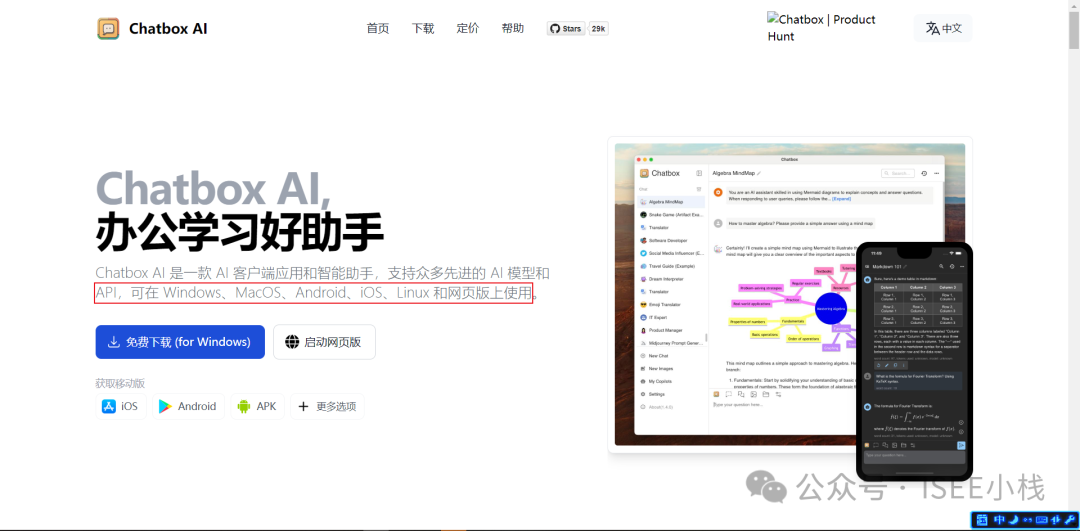Click the Chatbox AI logo icon
This screenshot has height=531, width=1080.
[x=108, y=29]
